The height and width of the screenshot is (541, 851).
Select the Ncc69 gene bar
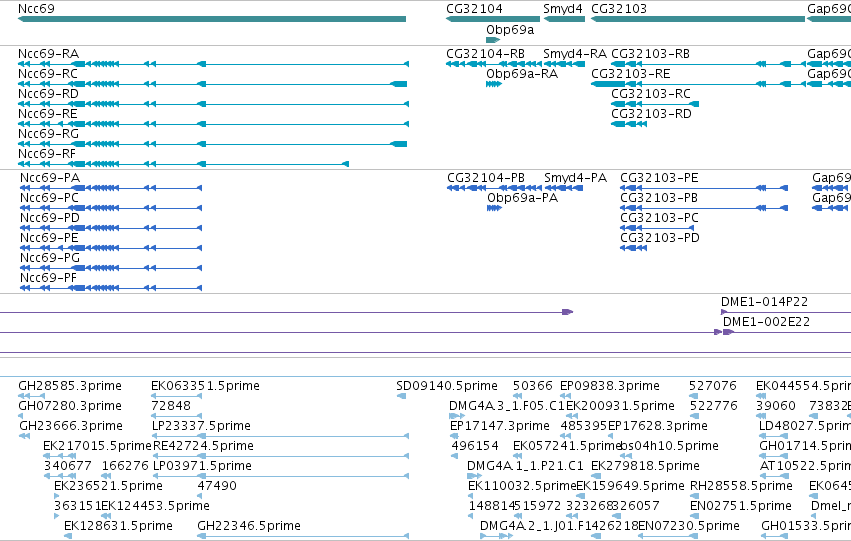tap(212, 19)
